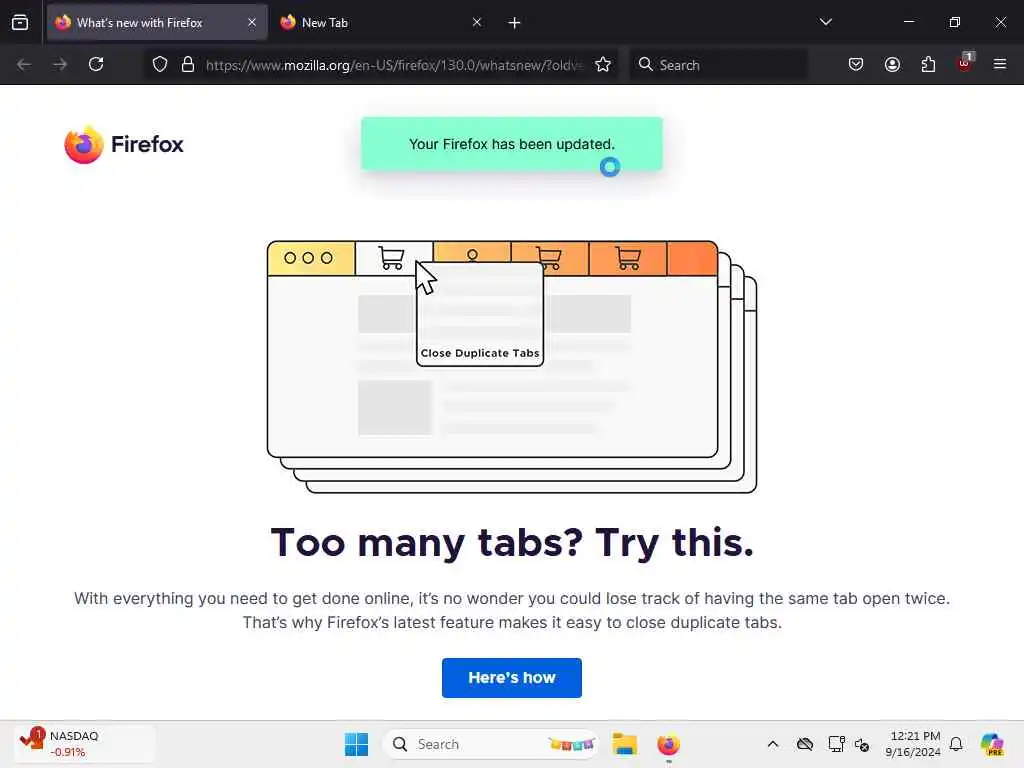Click the display connection tray icon

pyautogui.click(x=836, y=744)
